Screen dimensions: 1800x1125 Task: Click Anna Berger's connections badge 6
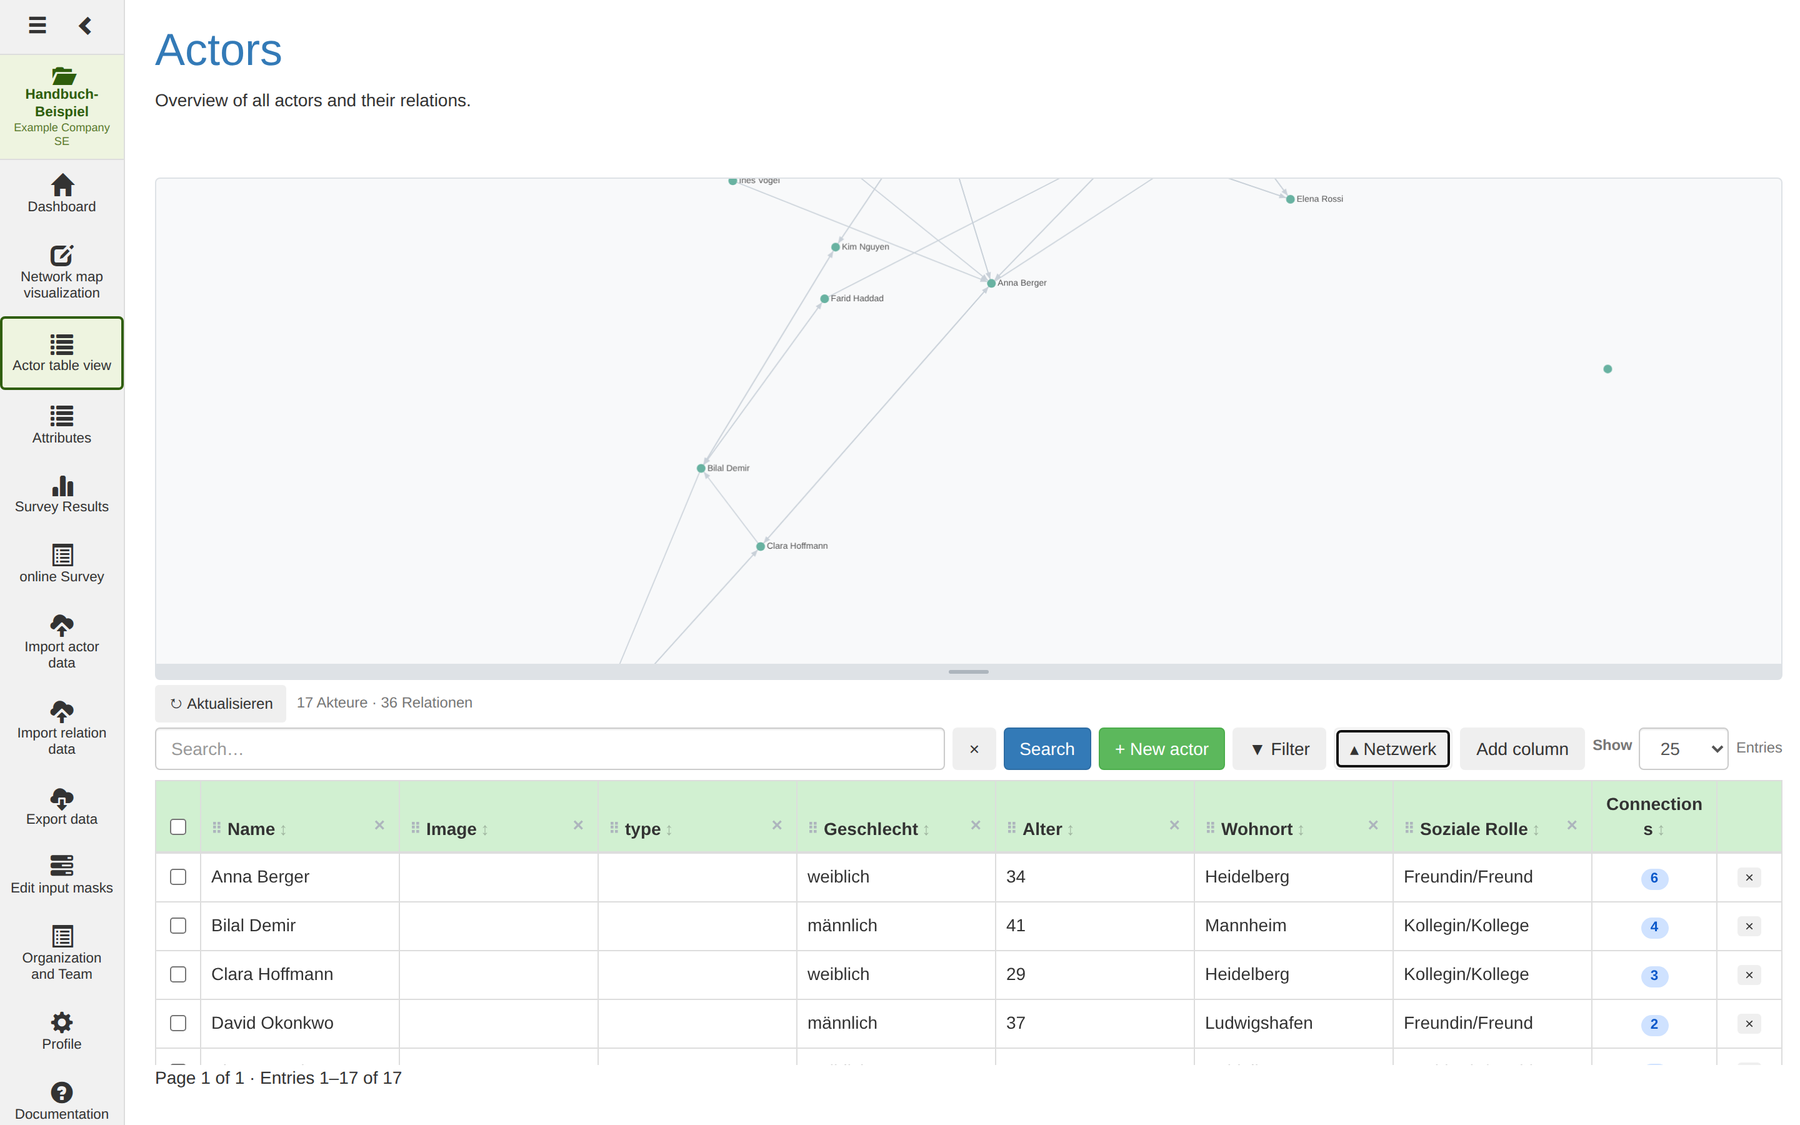1654,878
